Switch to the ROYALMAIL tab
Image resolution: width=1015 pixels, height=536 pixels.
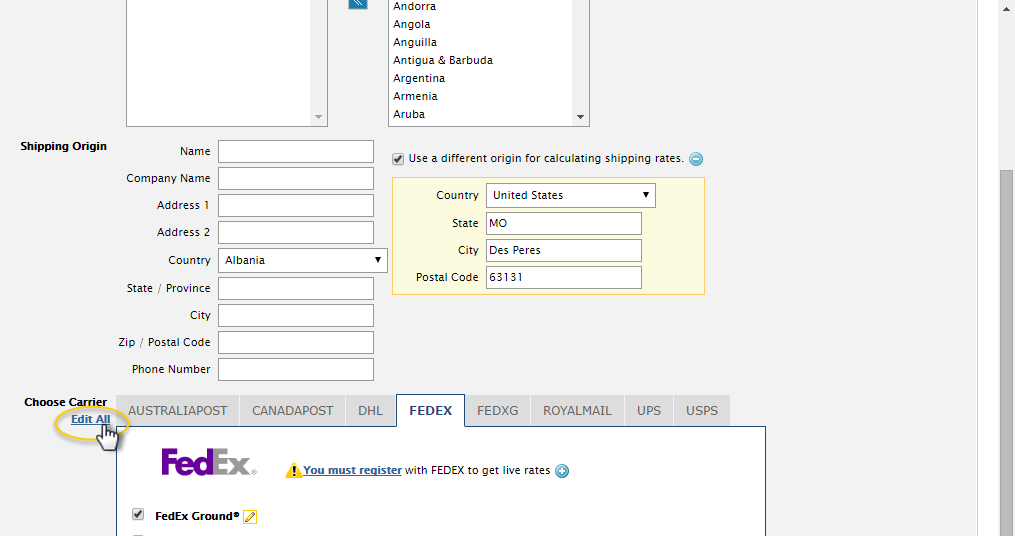tap(577, 411)
